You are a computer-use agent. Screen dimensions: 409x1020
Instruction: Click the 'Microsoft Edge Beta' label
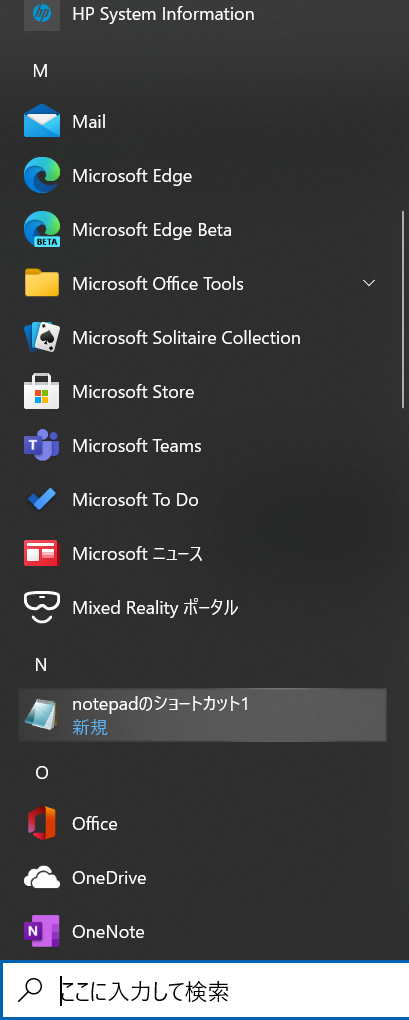tap(152, 230)
